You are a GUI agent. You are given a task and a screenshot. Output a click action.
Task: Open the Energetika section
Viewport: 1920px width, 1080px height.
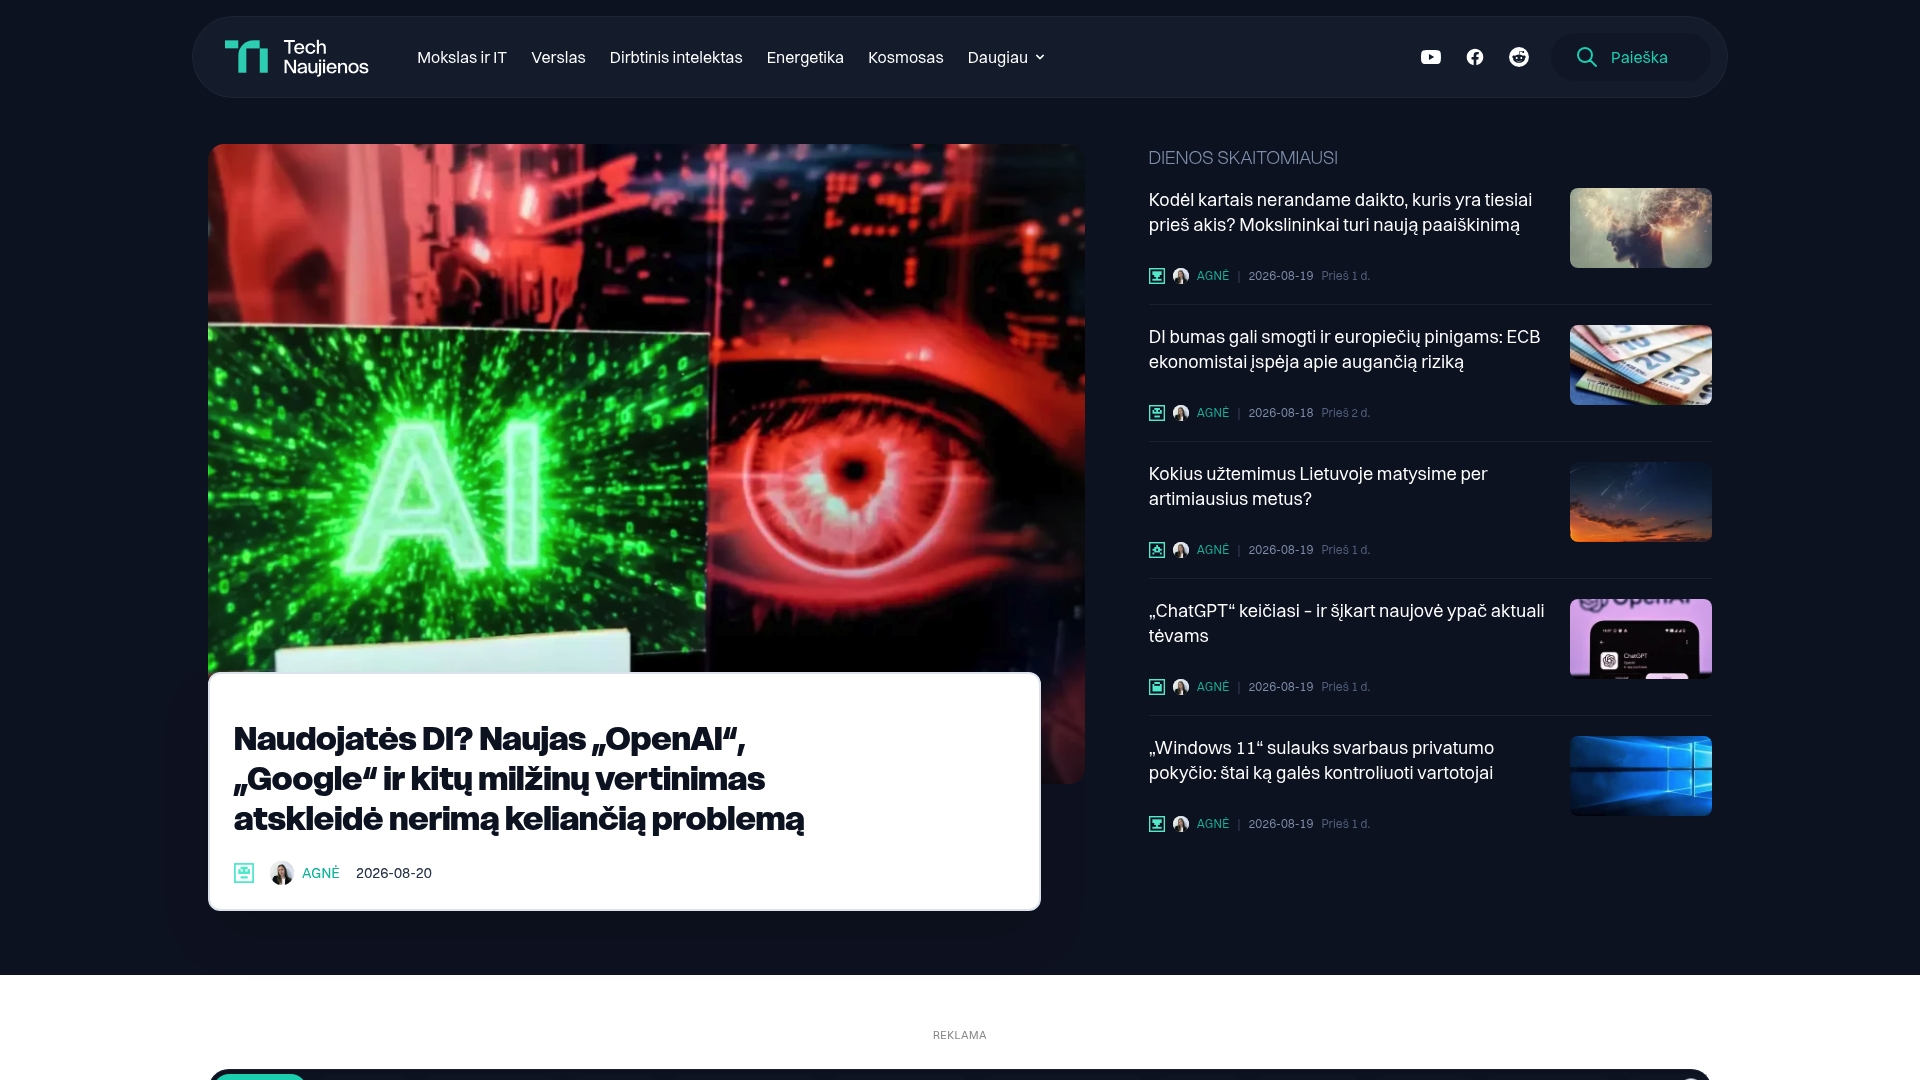click(805, 57)
